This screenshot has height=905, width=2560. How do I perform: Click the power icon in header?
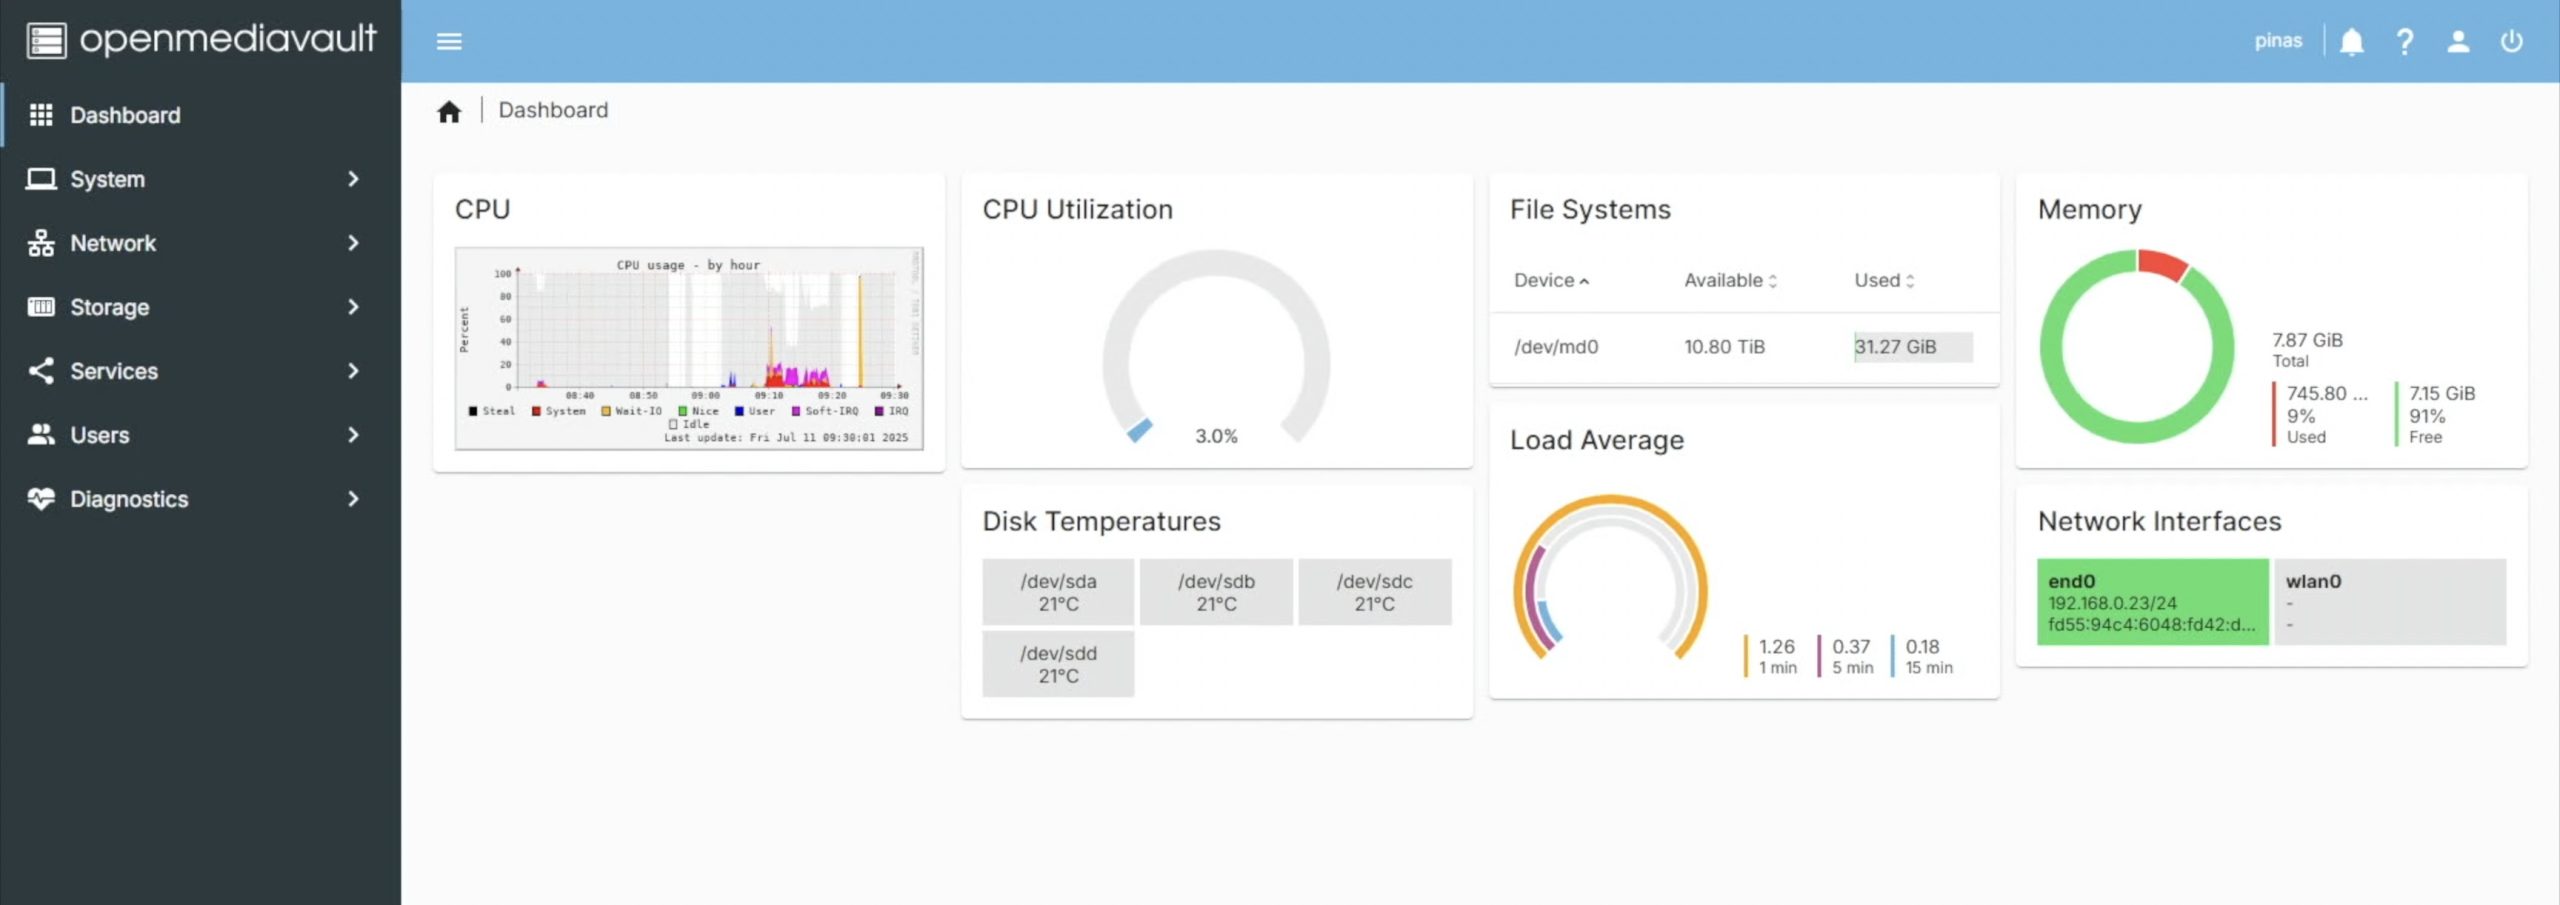click(x=2511, y=41)
